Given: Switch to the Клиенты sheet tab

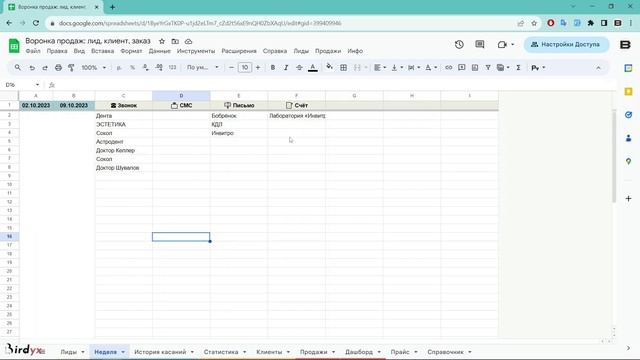Looking at the screenshot, I should 269,352.
